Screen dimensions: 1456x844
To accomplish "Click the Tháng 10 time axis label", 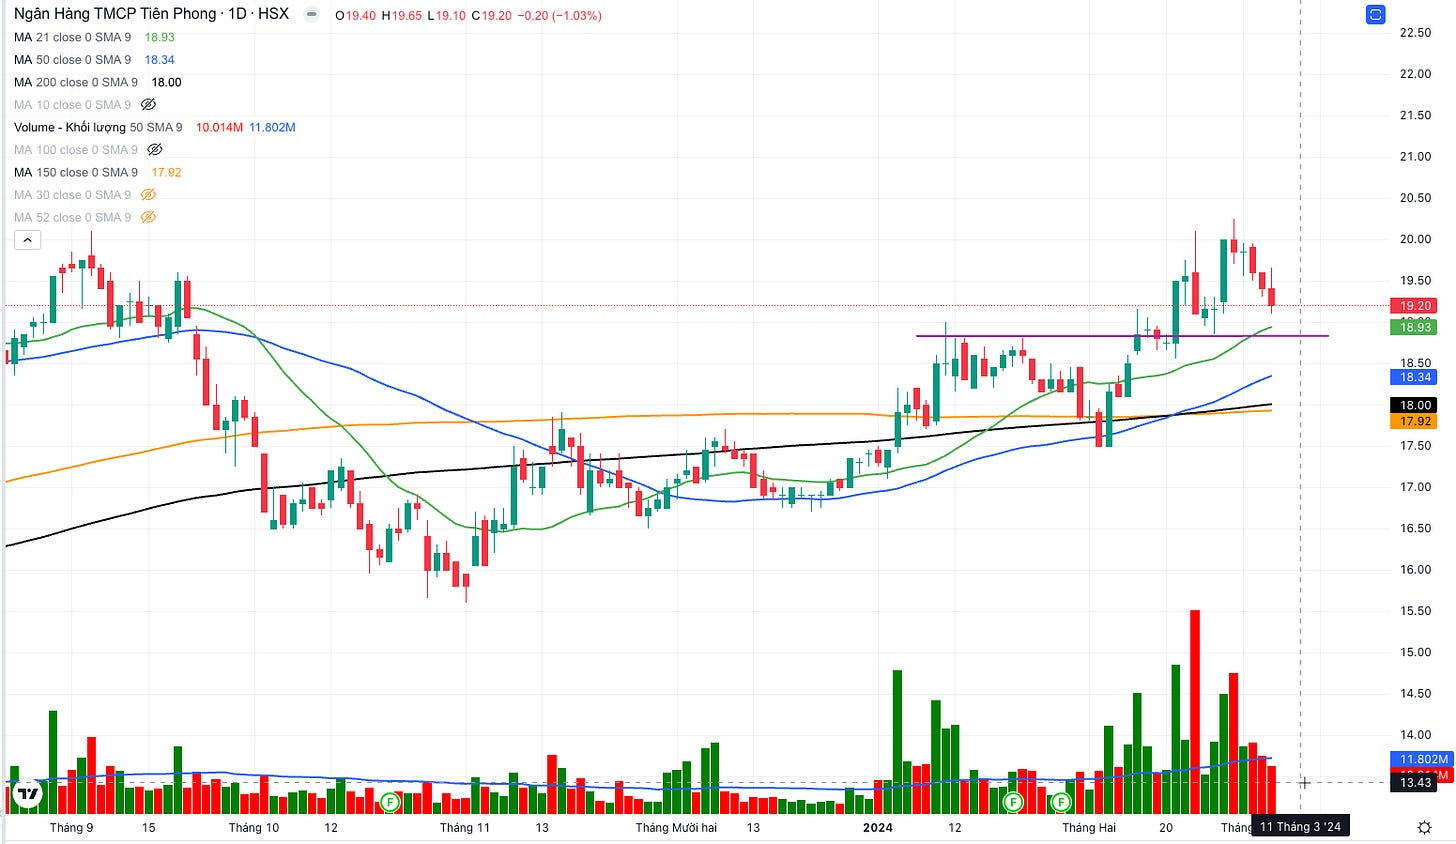I will point(254,827).
